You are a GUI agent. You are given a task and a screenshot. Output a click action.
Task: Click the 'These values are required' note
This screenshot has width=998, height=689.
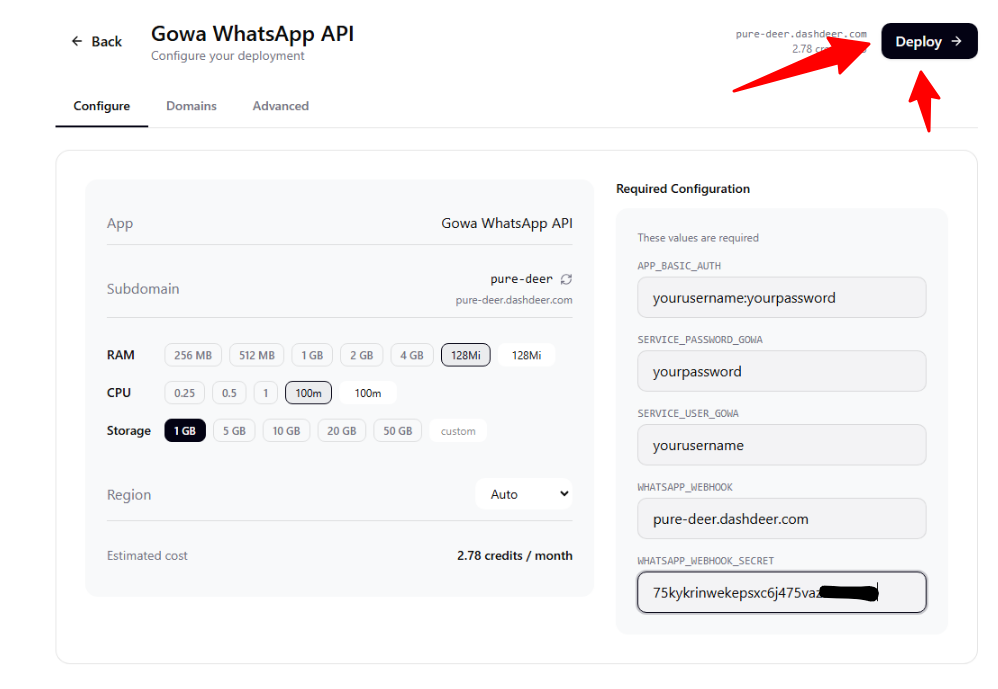point(698,238)
